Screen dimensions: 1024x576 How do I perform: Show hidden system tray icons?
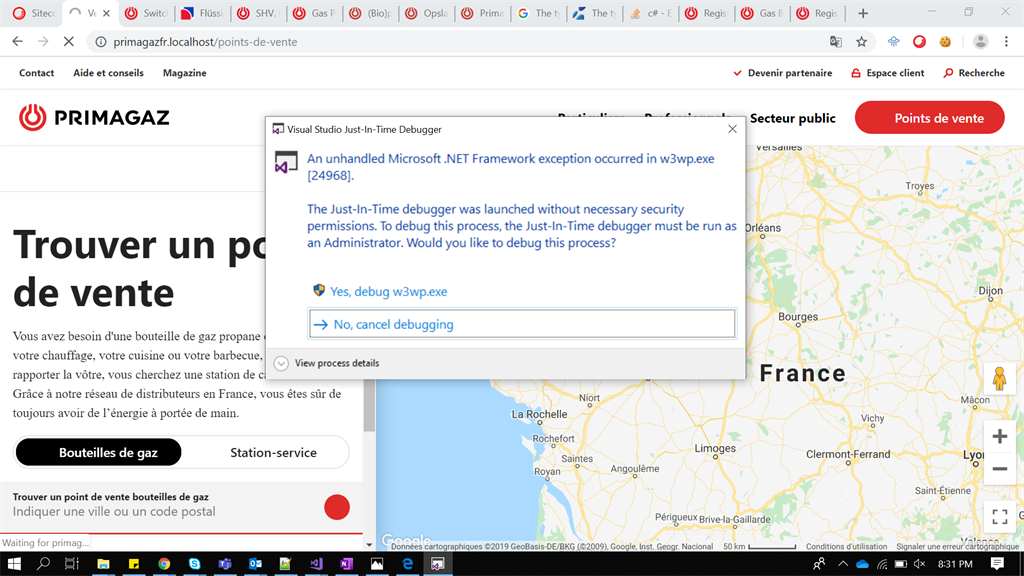[x=842, y=564]
